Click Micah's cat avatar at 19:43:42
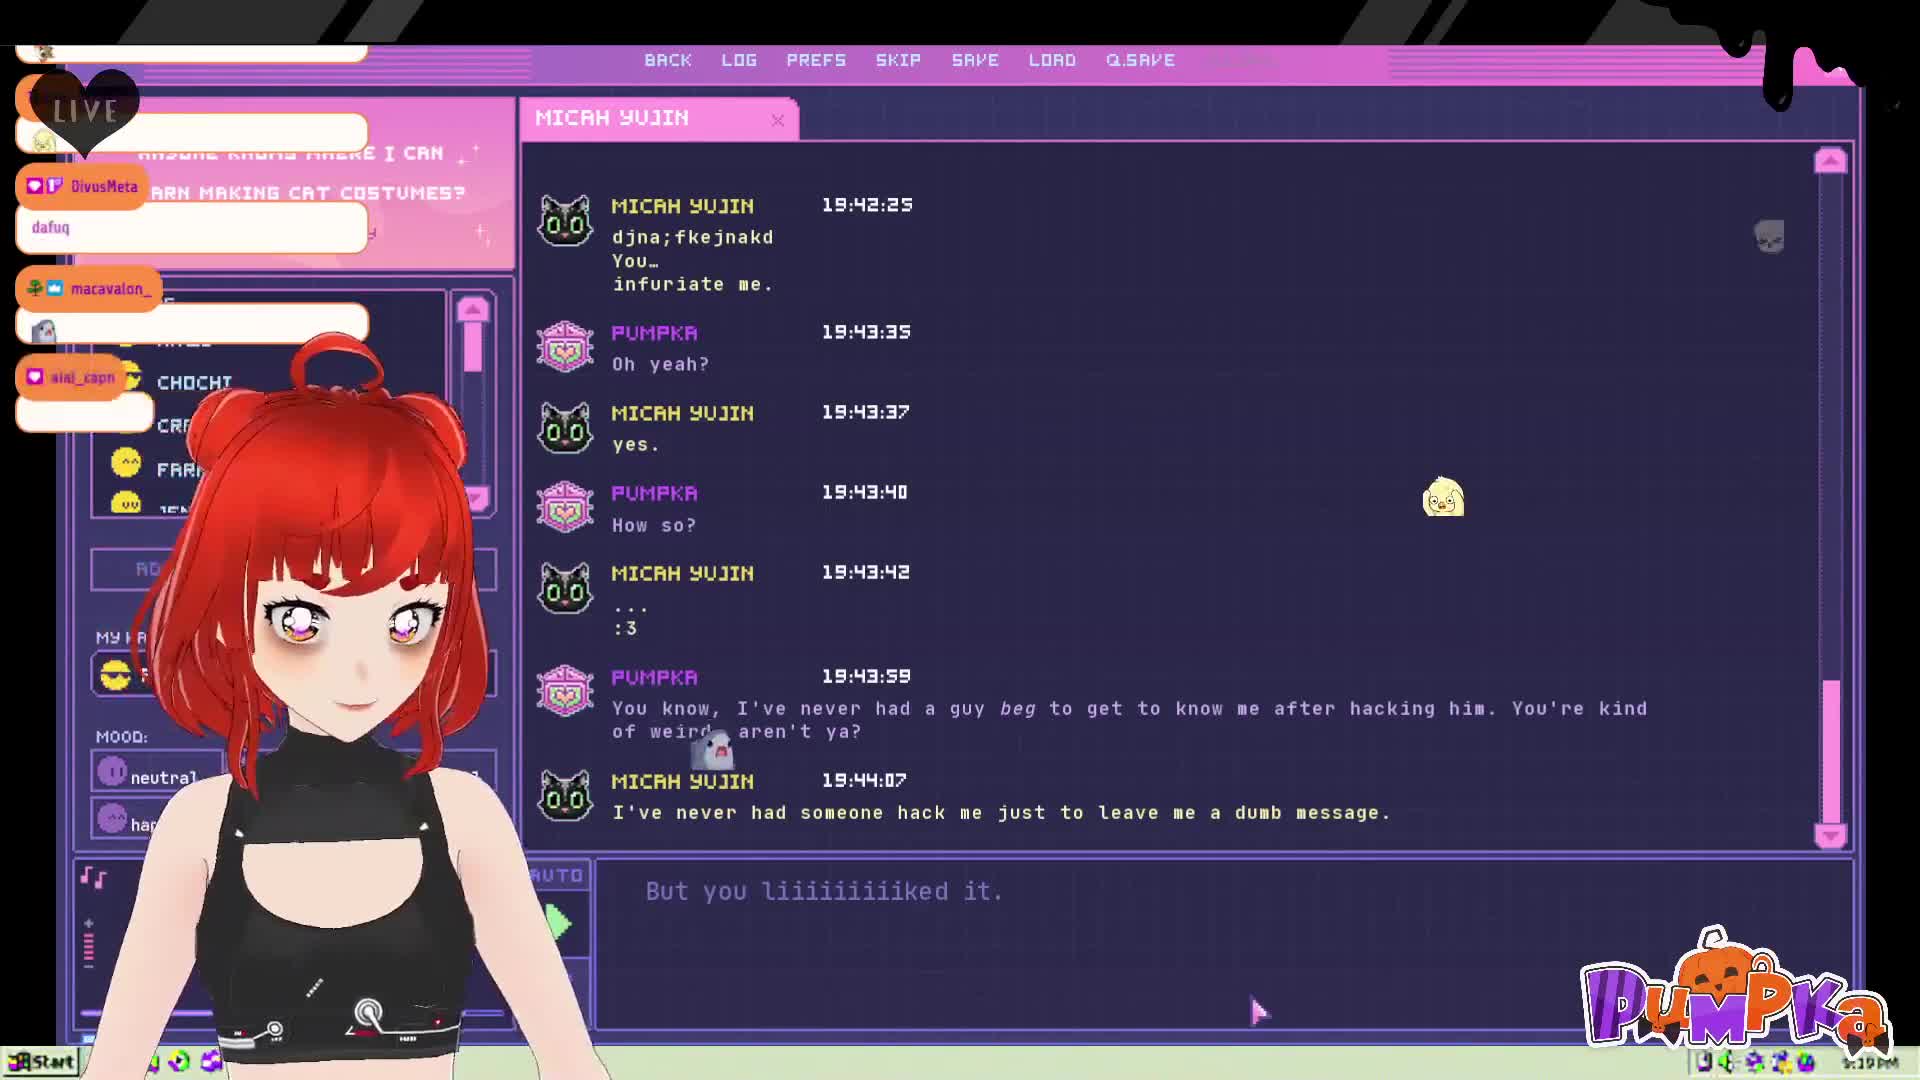 point(565,588)
